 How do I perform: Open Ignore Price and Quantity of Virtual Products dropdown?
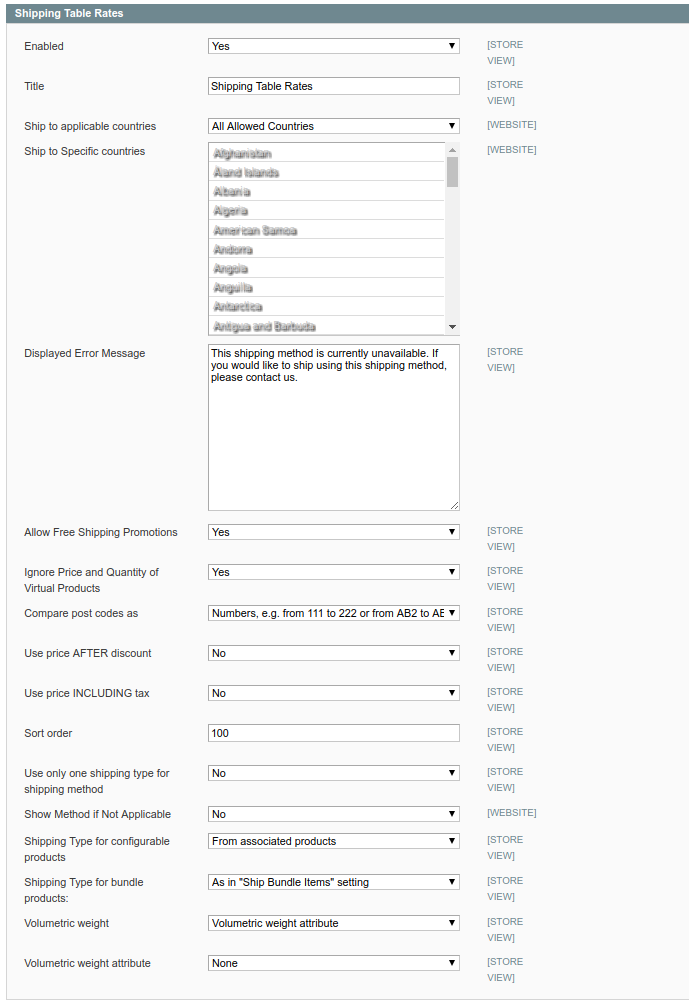[x=333, y=572]
